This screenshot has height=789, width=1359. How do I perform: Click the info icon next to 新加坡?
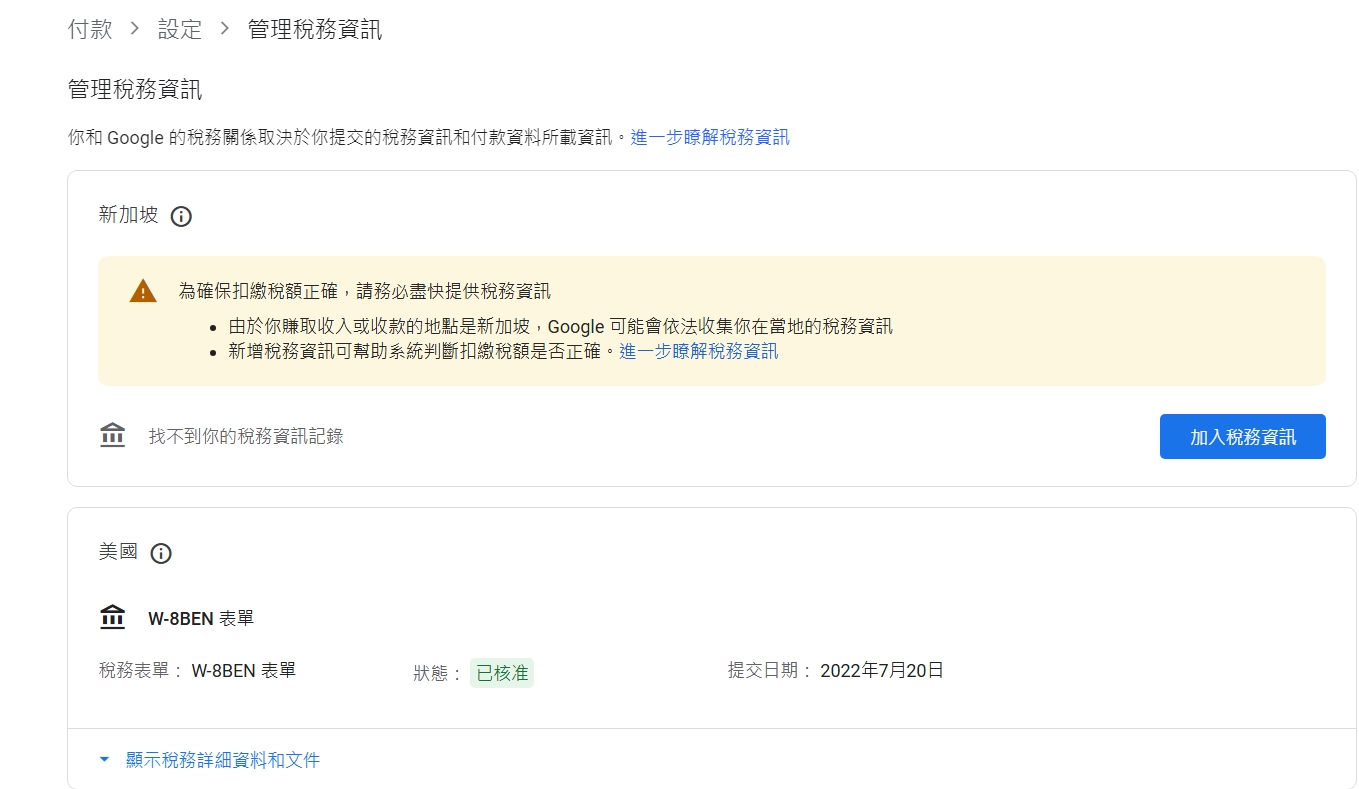tap(181, 216)
